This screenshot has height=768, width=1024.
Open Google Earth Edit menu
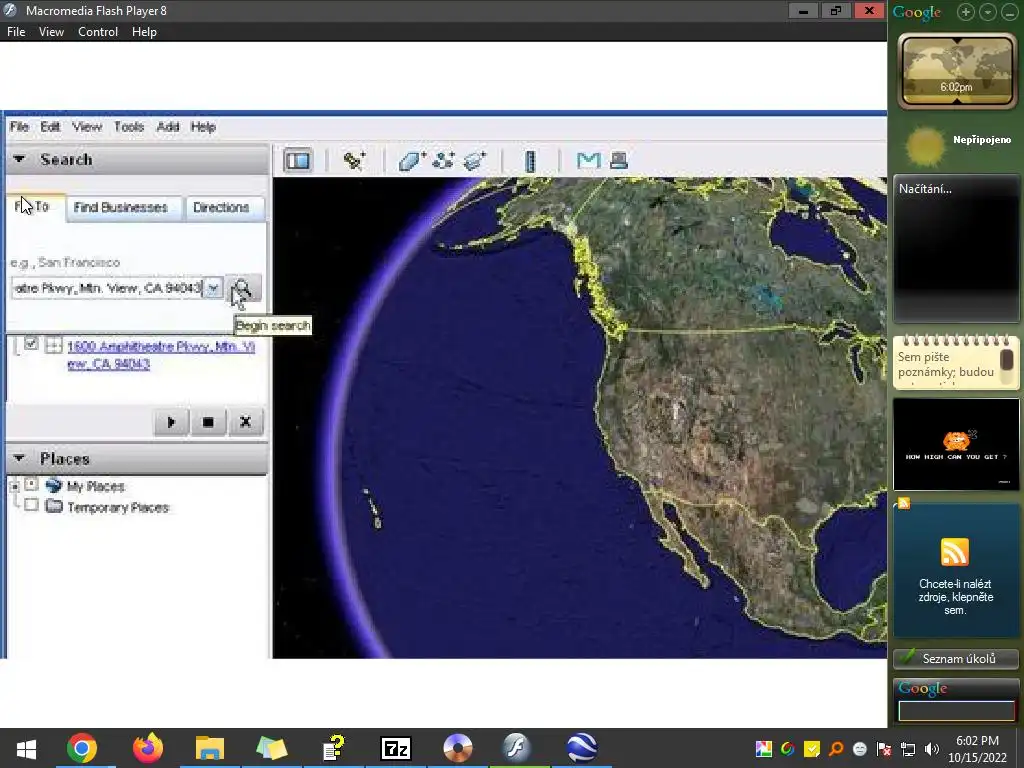tap(50, 127)
